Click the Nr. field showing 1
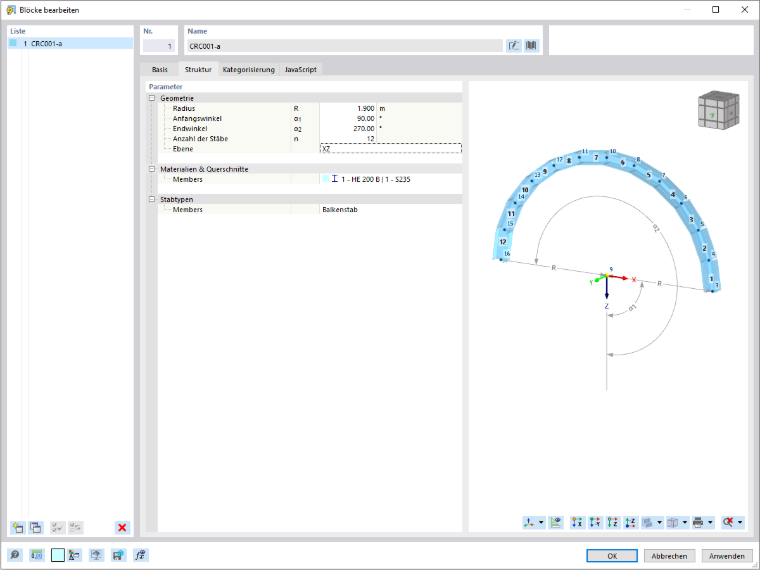This screenshot has height=570, width=760. (x=158, y=46)
